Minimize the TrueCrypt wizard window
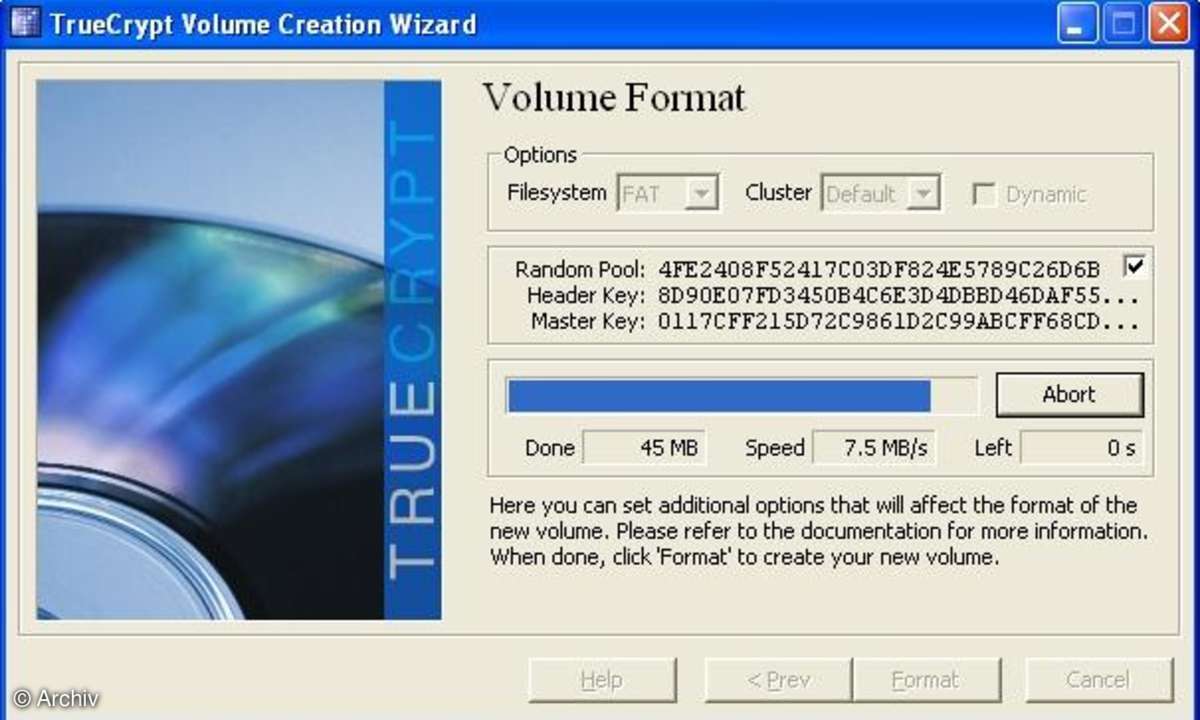Viewport: 1200px width, 720px height. tap(1077, 23)
